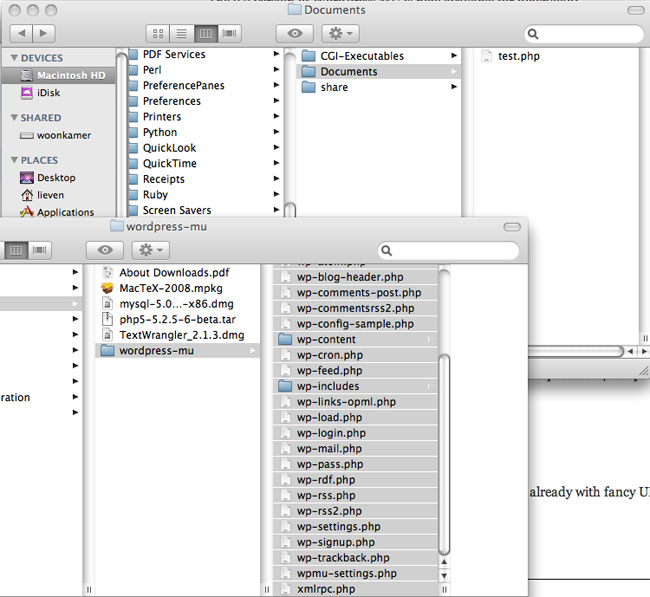Switch wordpress-mu window to Cover Flow
650x597 pixels.
pyautogui.click(x=39, y=250)
